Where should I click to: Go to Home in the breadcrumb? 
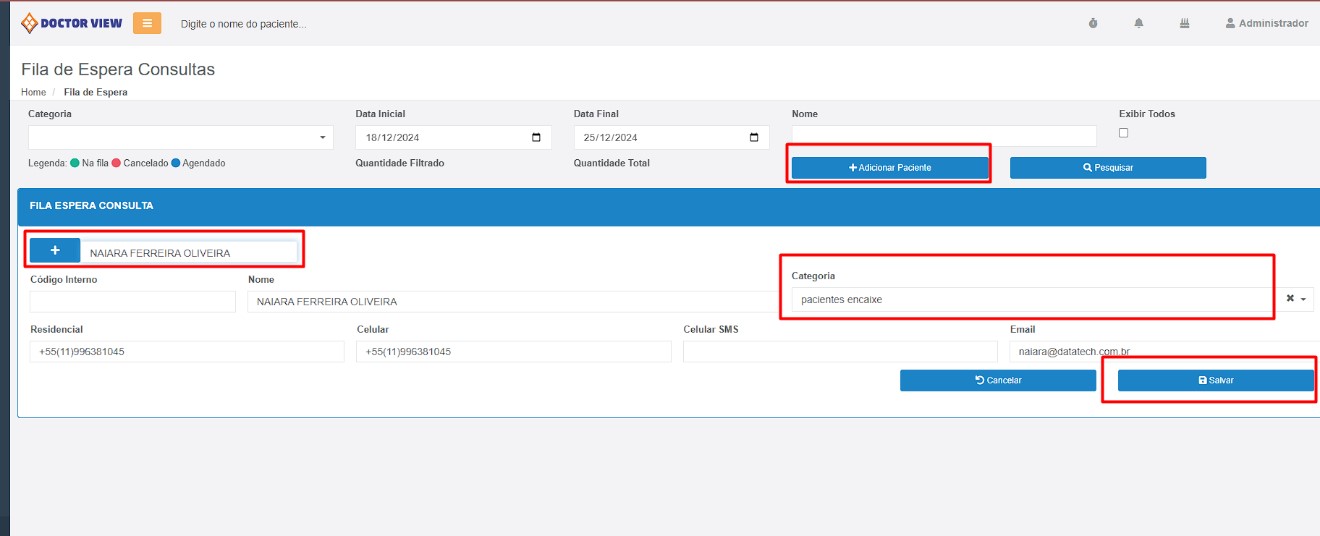point(33,92)
